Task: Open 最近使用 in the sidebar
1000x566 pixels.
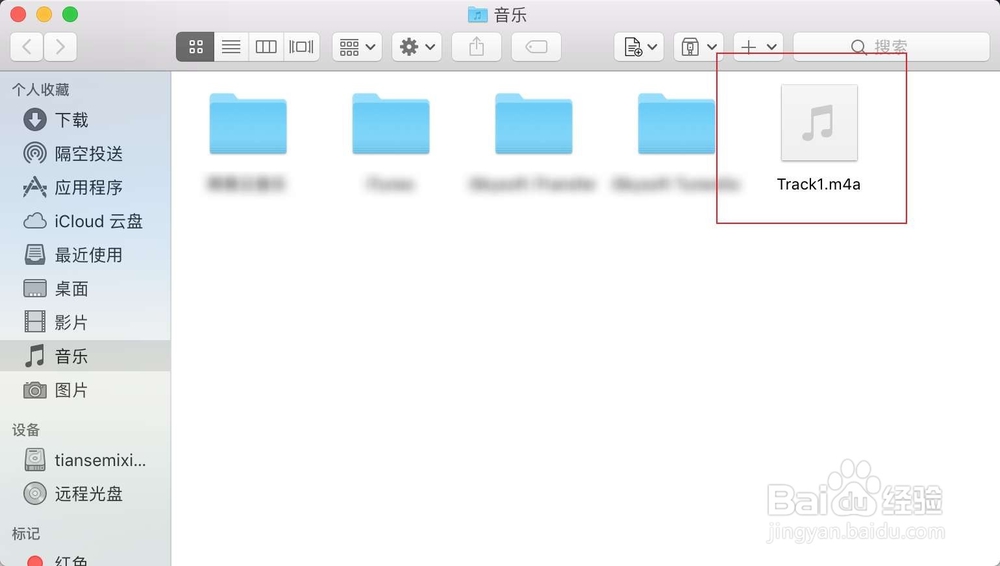Action: [x=85, y=255]
